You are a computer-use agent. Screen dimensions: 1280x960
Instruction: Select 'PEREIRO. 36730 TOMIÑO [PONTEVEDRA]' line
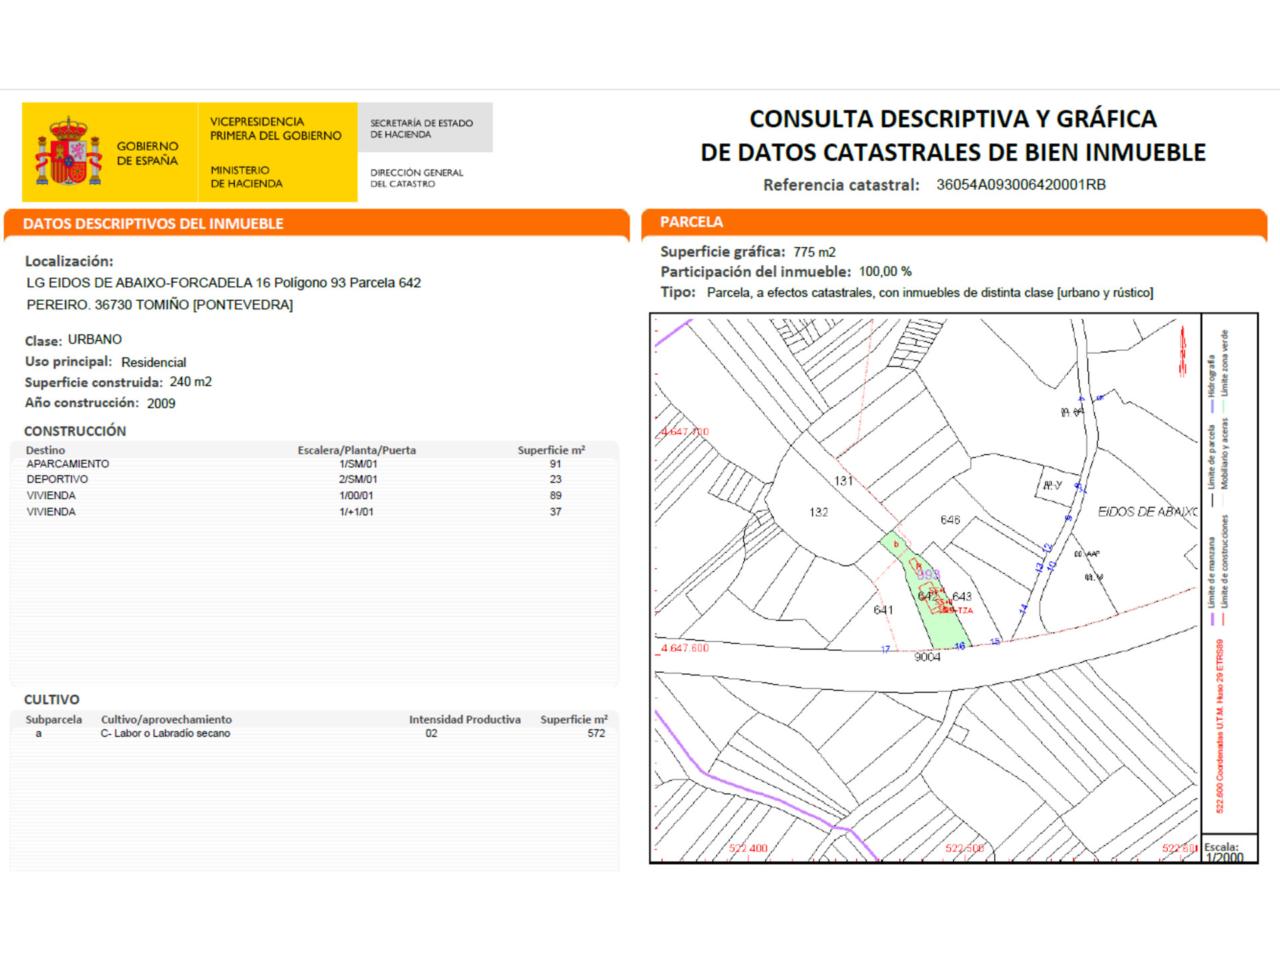159,305
